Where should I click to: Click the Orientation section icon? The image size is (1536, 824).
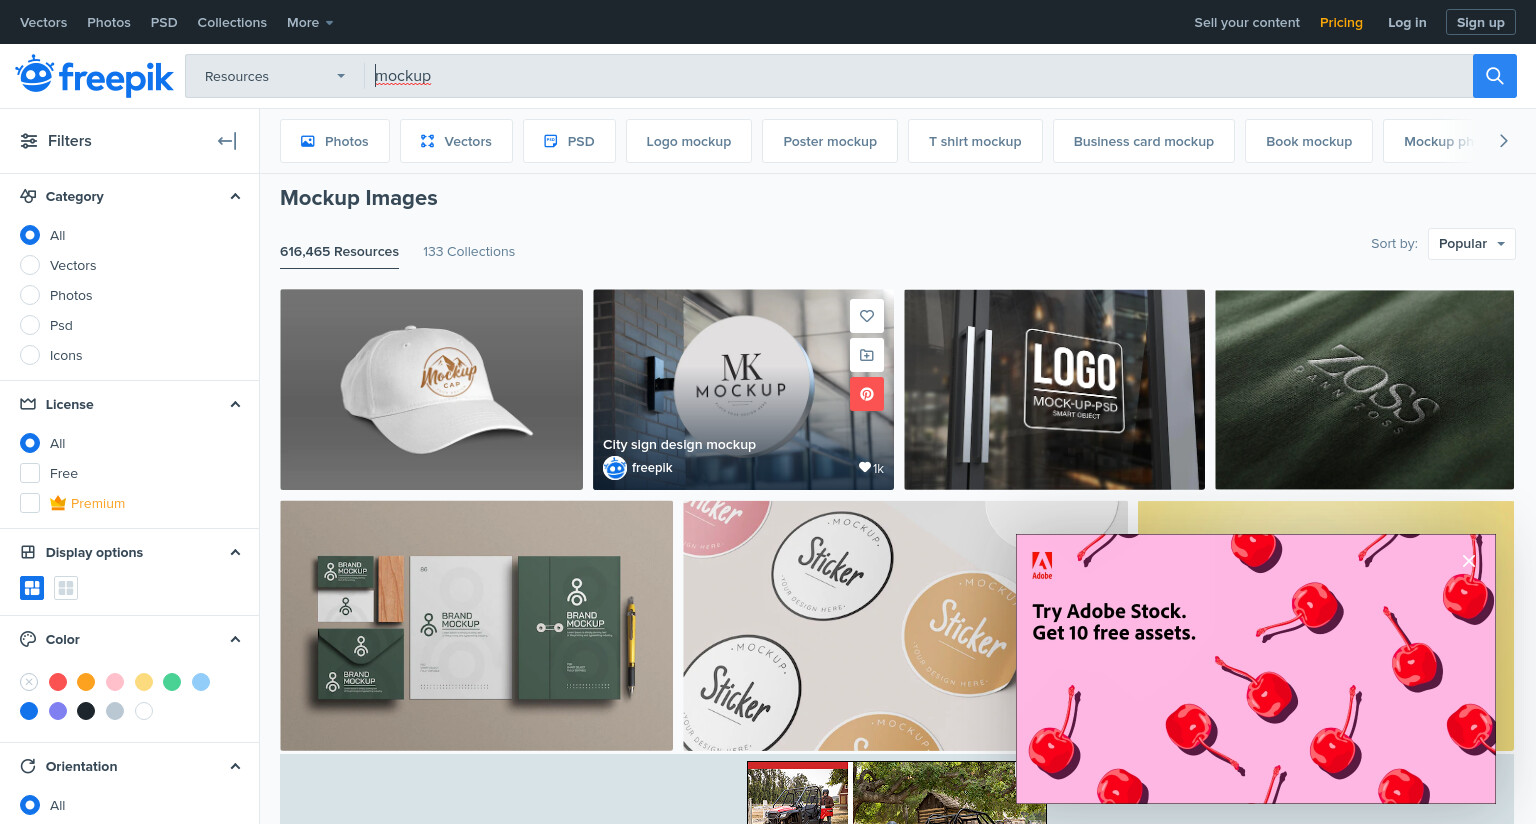click(x=28, y=766)
